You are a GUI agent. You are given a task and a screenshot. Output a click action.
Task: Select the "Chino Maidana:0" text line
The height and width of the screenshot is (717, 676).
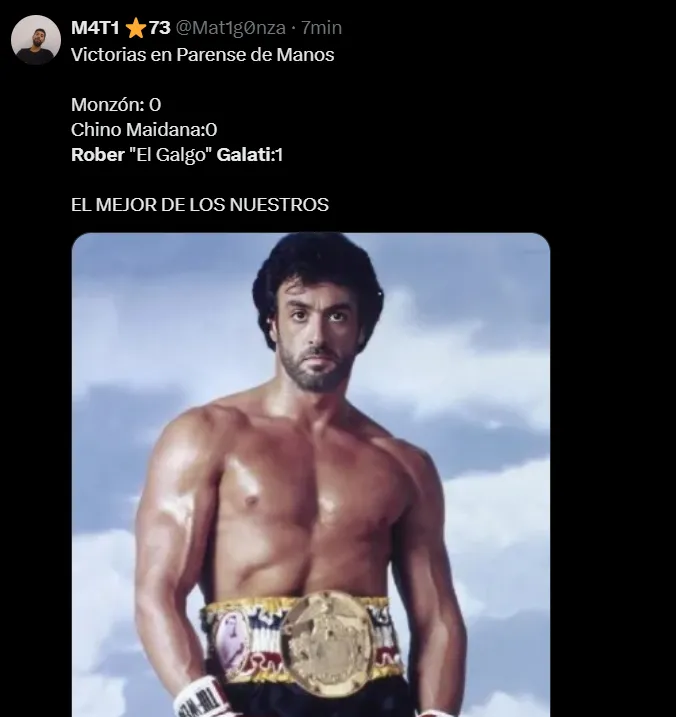(144, 130)
